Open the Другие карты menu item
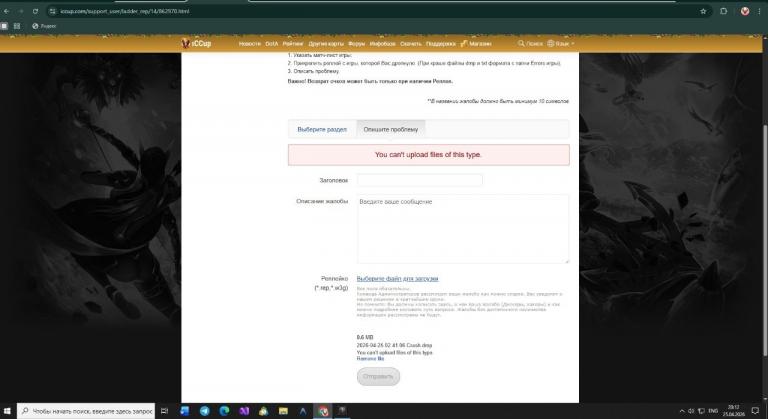768x419 pixels. pos(326,44)
